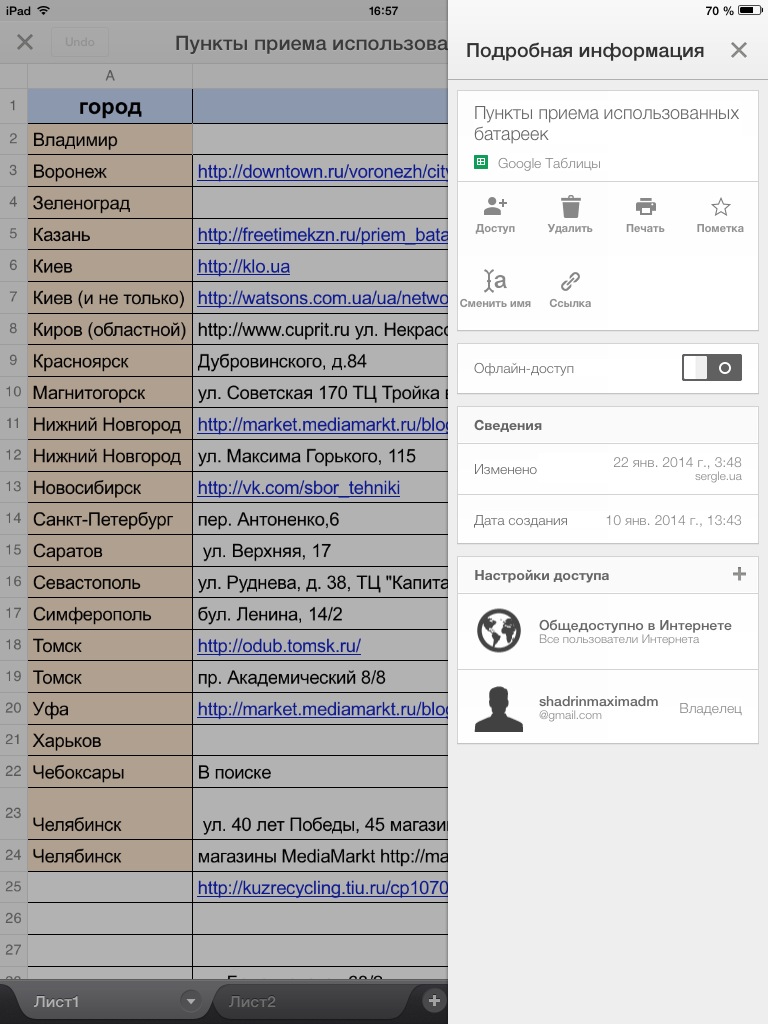Select the column A header
The width and height of the screenshot is (768, 1024).
pos(110,76)
